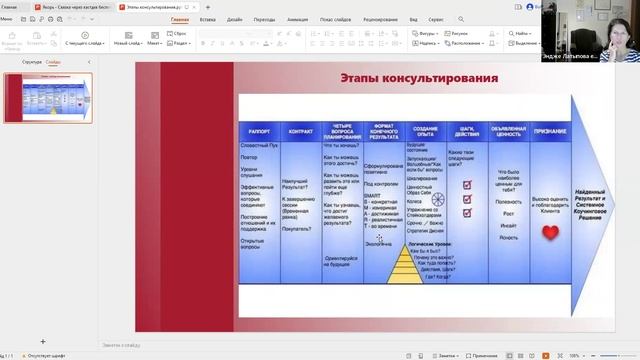Open the Надпись text box dropdown

425,43
